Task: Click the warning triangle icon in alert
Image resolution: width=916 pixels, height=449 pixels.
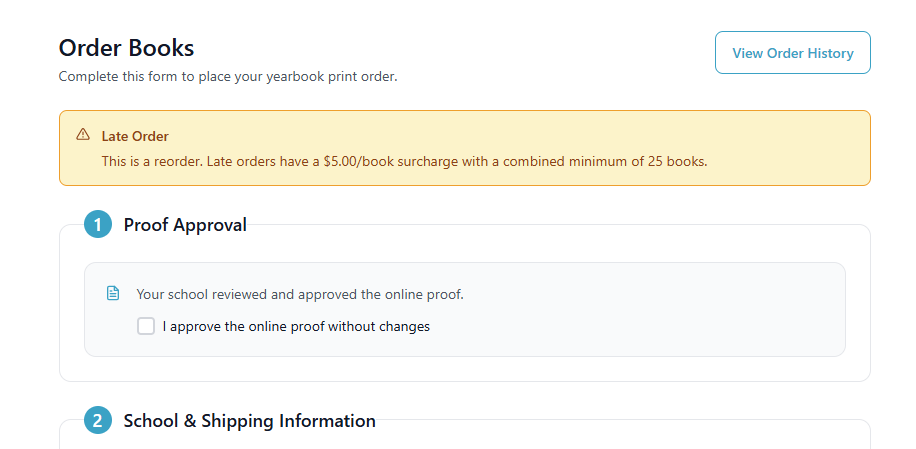Action: [x=83, y=135]
